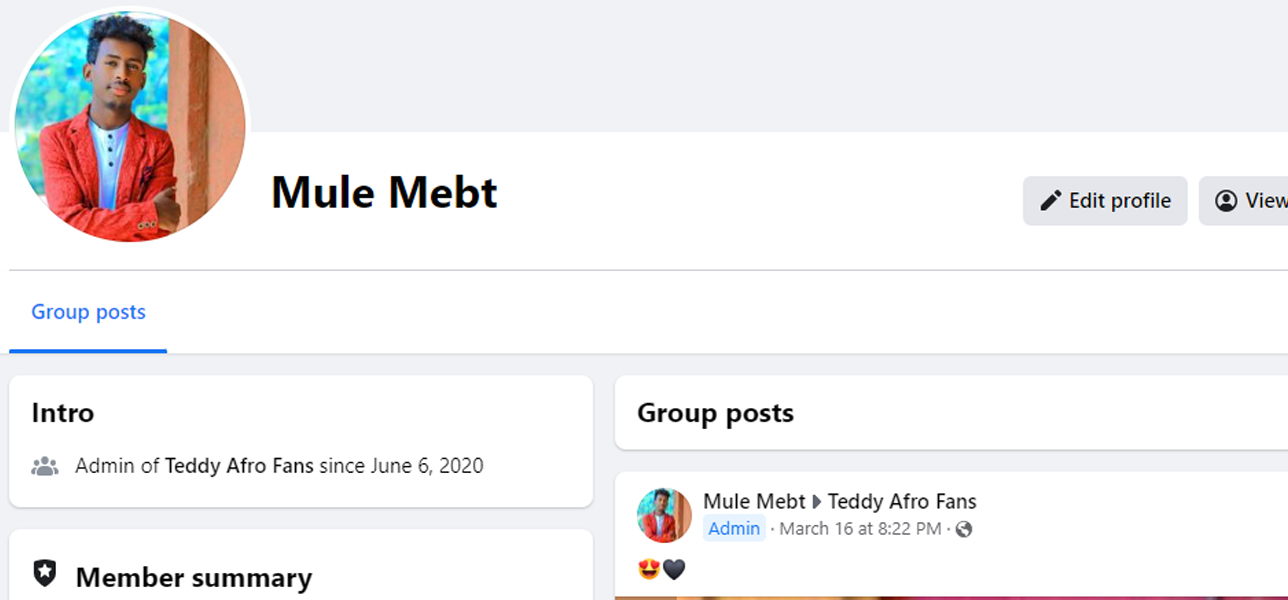Open the March 16 at 8:22 PM timestamp
Image resolution: width=1288 pixels, height=600 pixels.
point(860,529)
